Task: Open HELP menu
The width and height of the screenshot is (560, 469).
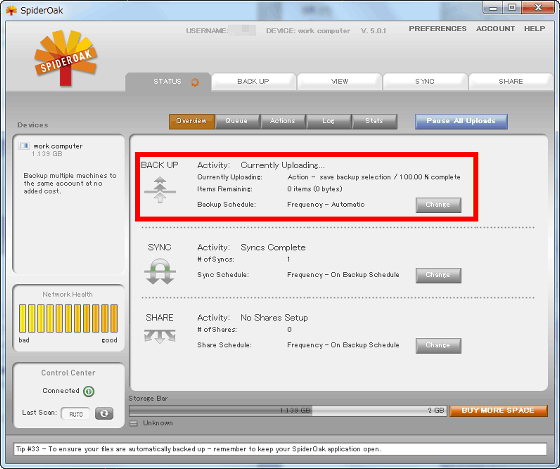Action: pyautogui.click(x=535, y=29)
